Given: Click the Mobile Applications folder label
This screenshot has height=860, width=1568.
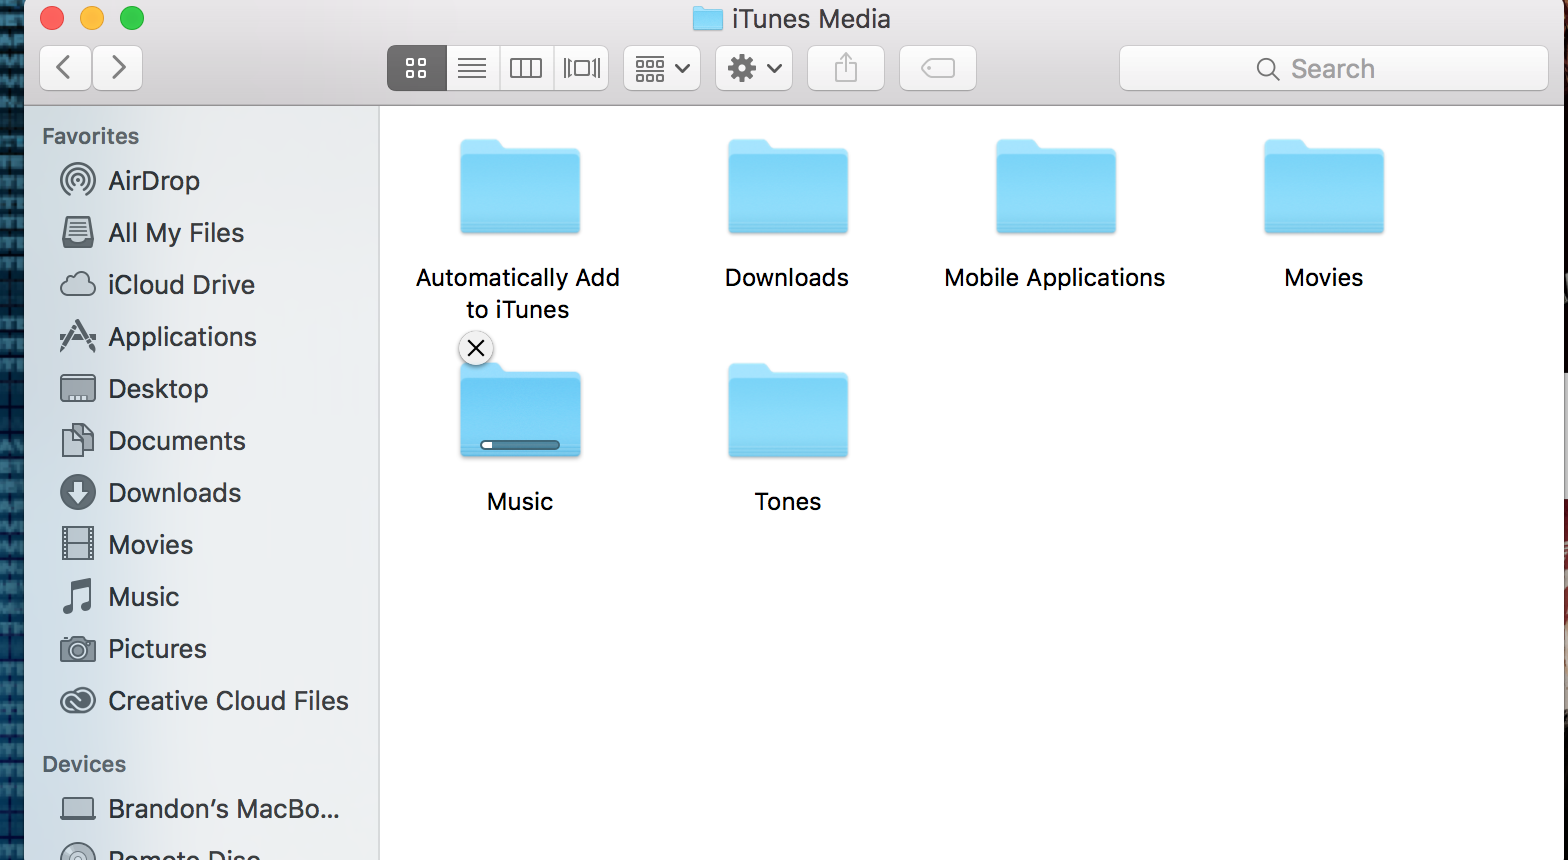Looking at the screenshot, I should click(1055, 278).
